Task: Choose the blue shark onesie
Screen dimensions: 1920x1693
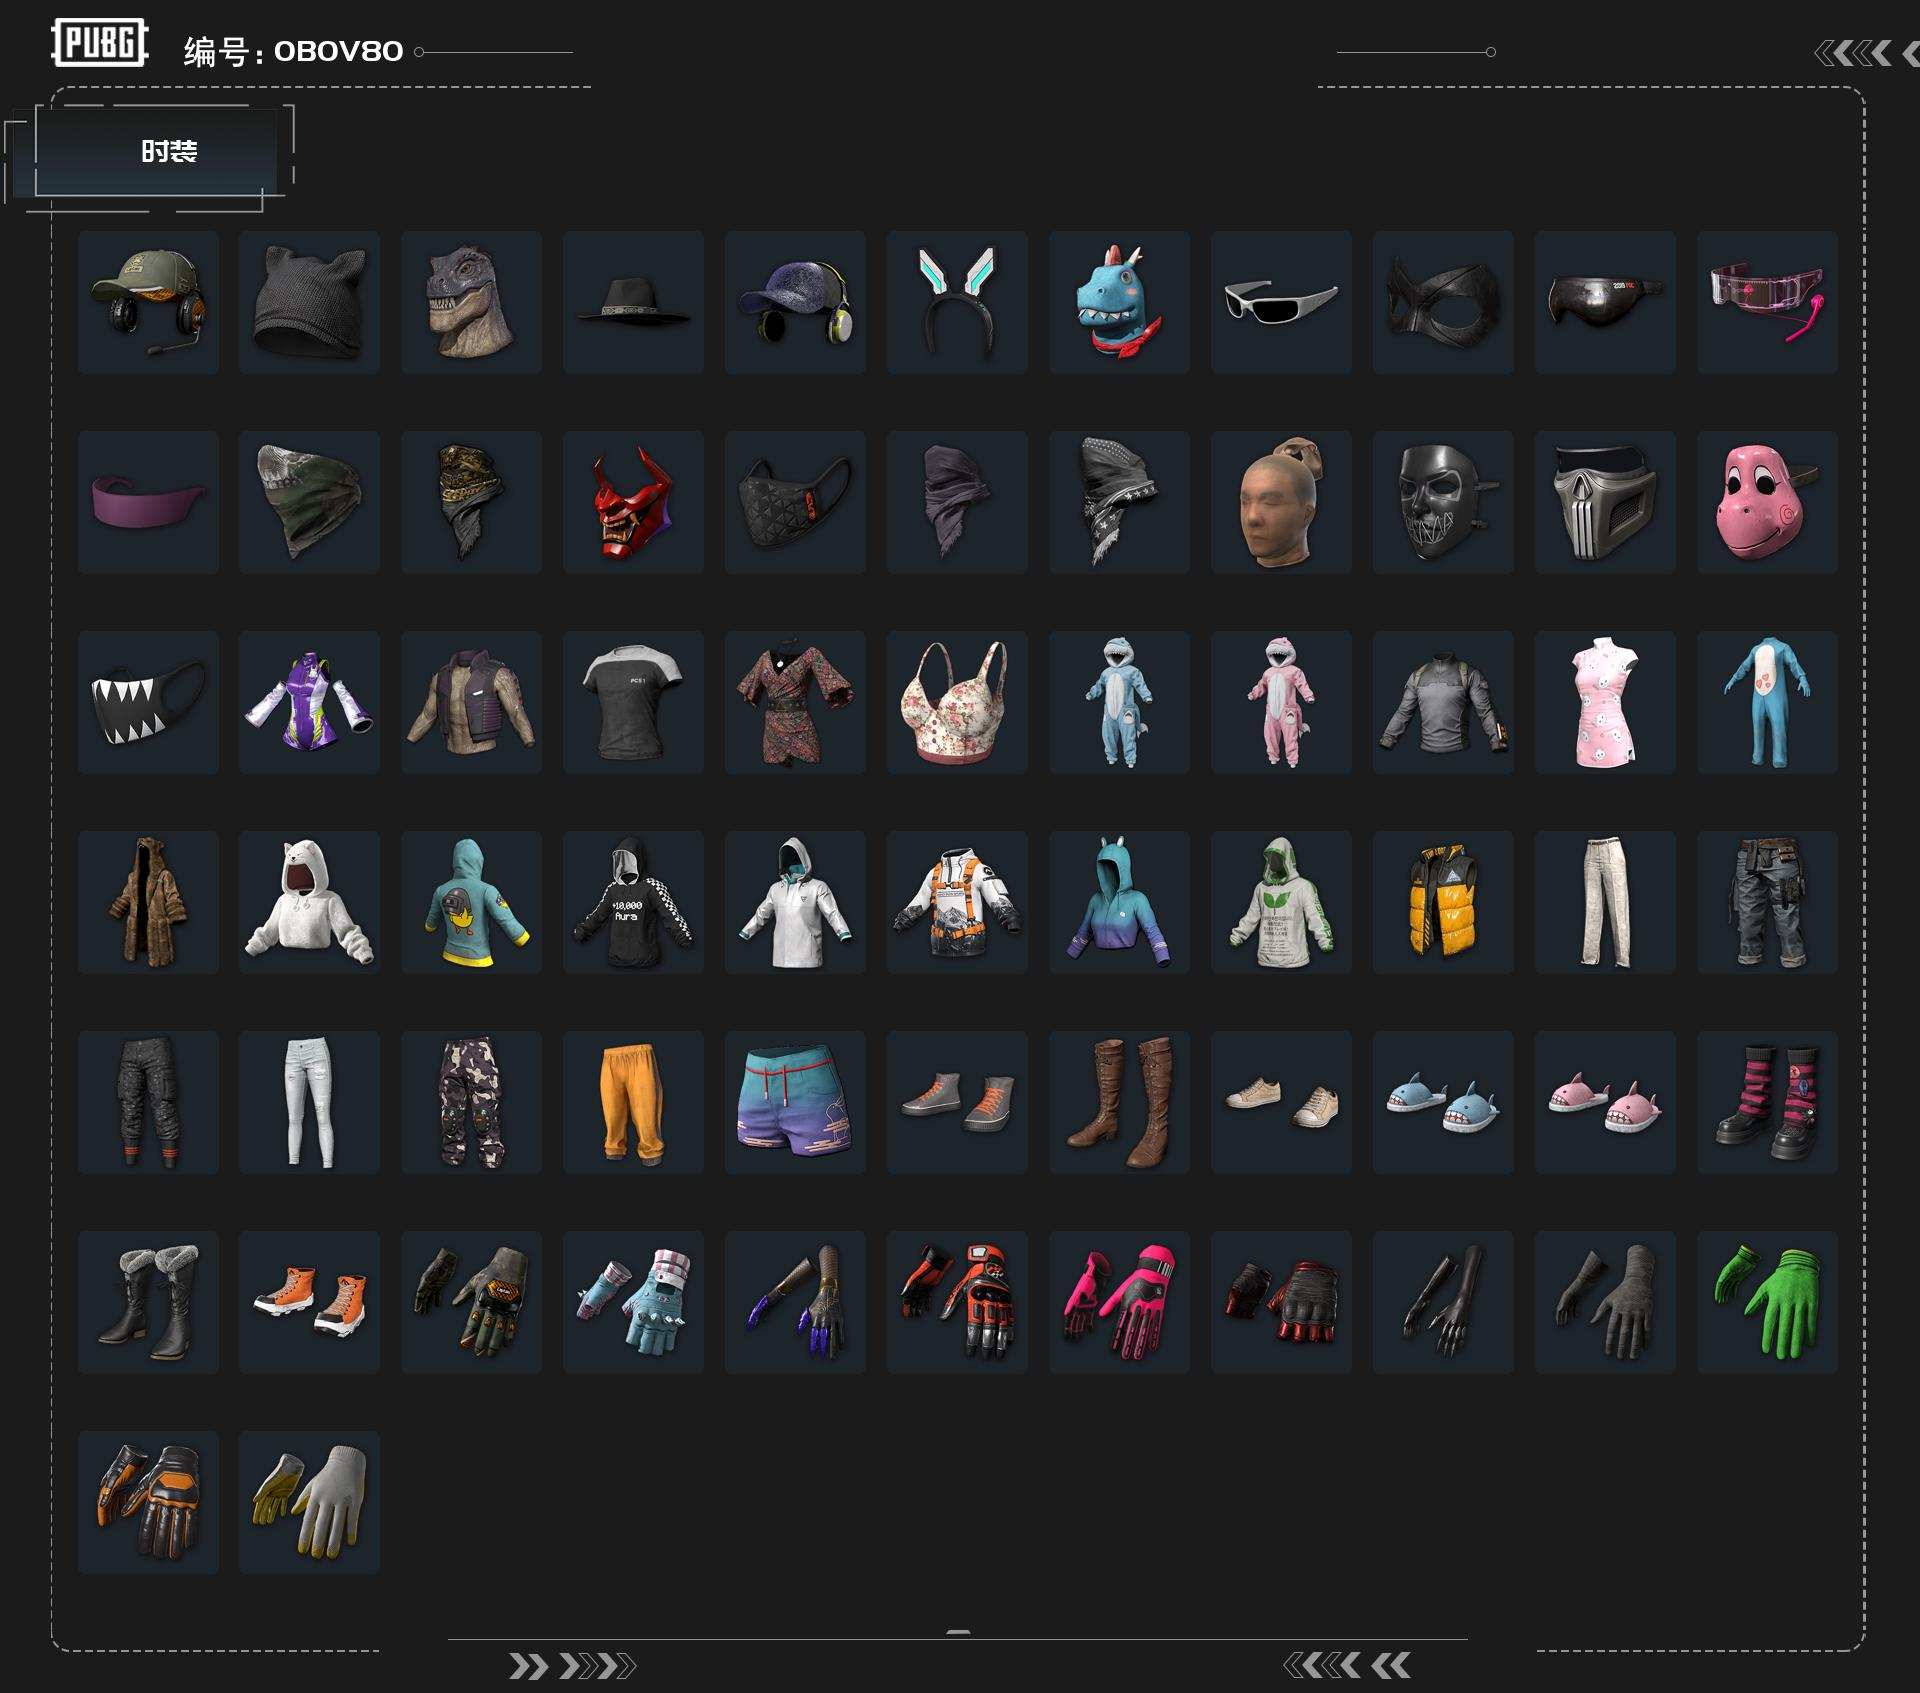Action: click(1119, 702)
